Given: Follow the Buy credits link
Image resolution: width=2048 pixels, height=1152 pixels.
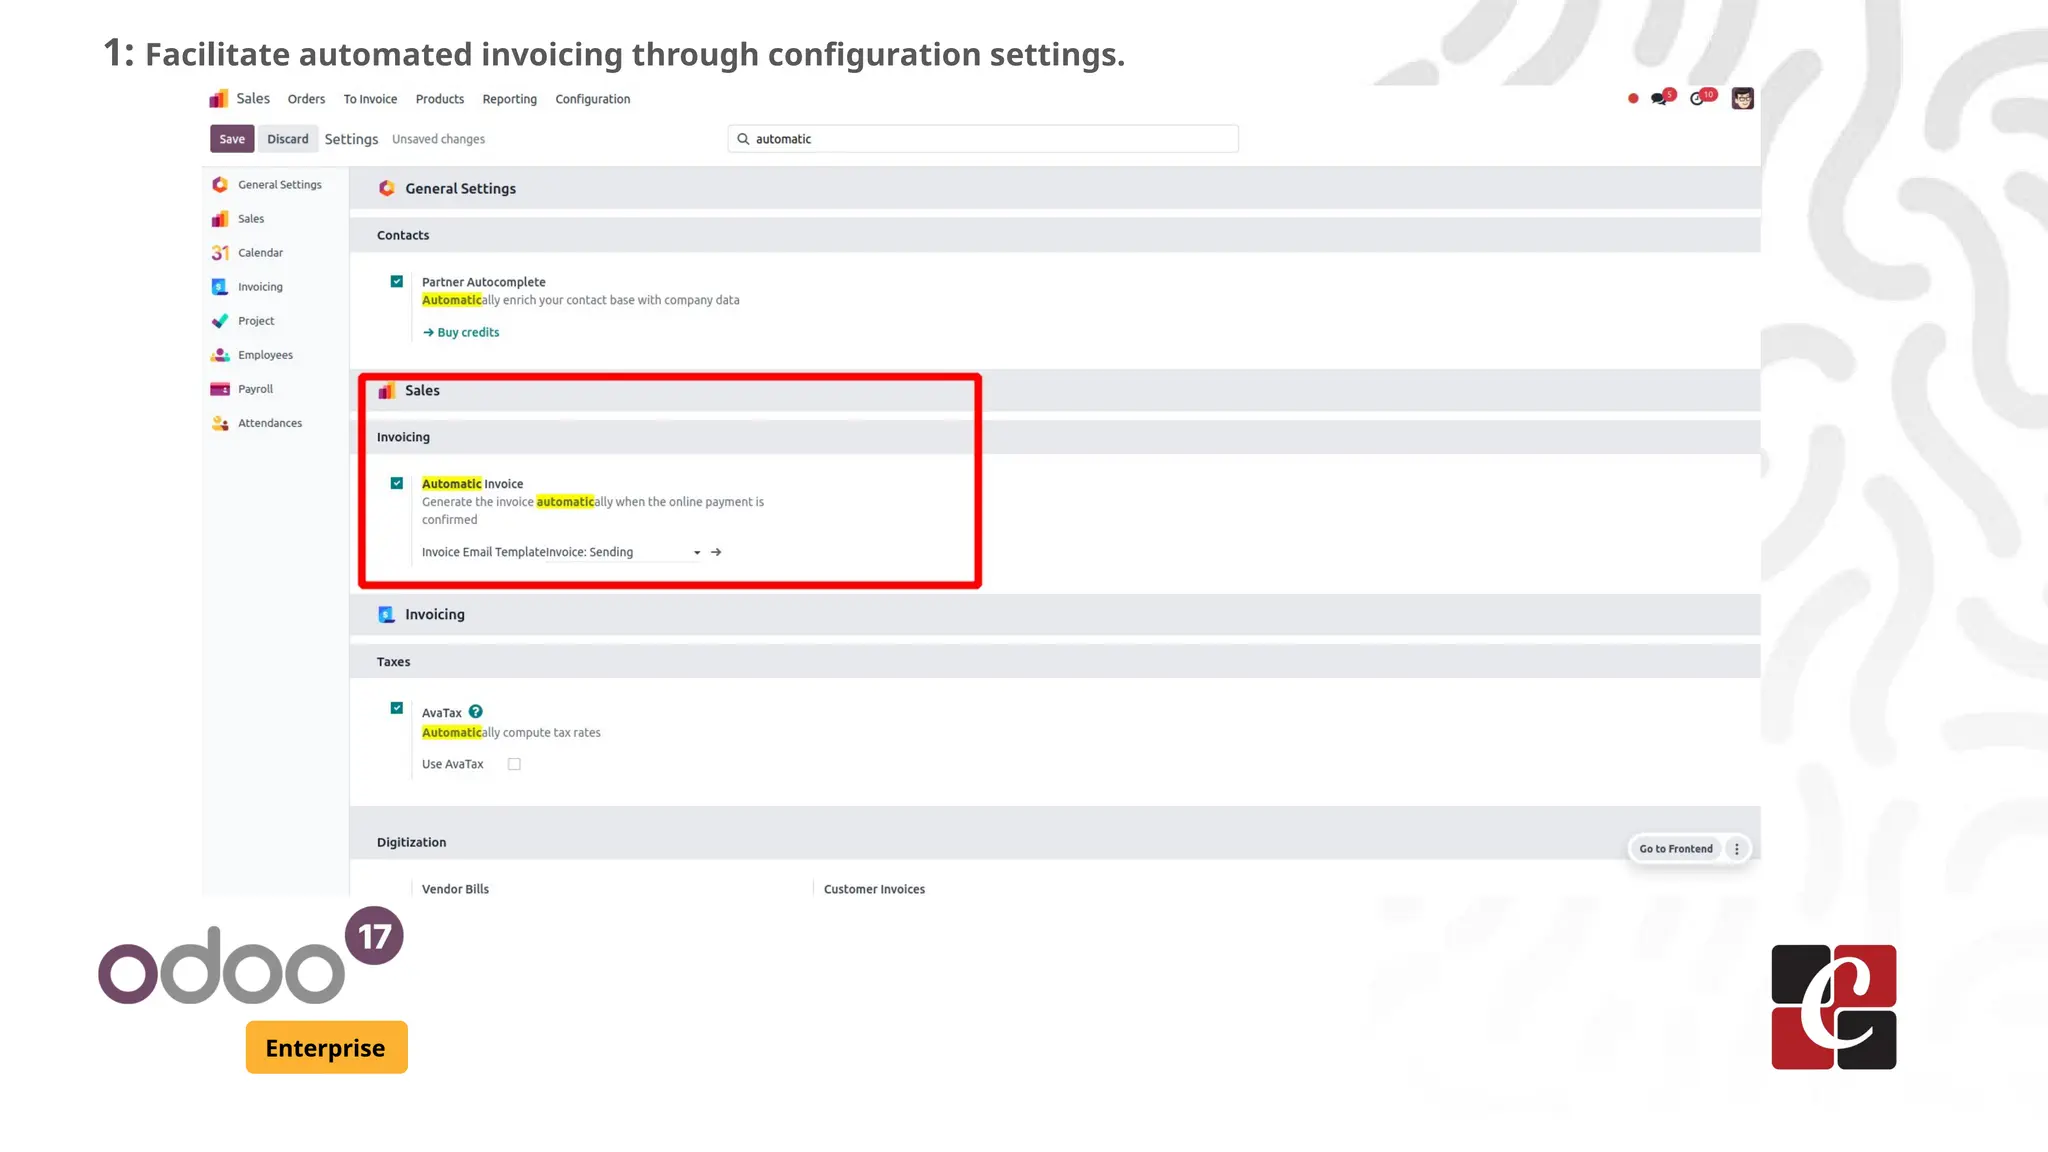Looking at the screenshot, I should pyautogui.click(x=467, y=333).
